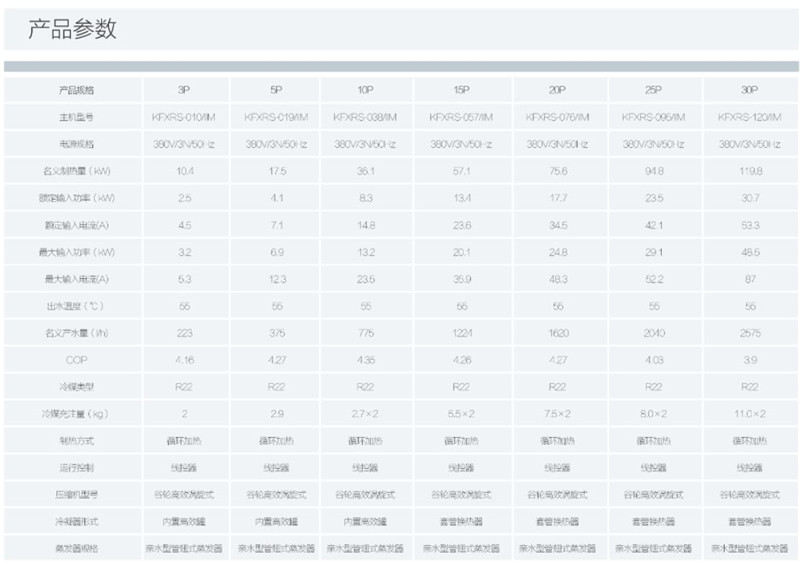The width and height of the screenshot is (800, 561).
Task: Click the 出水温度 row label
Action: click(x=75, y=306)
